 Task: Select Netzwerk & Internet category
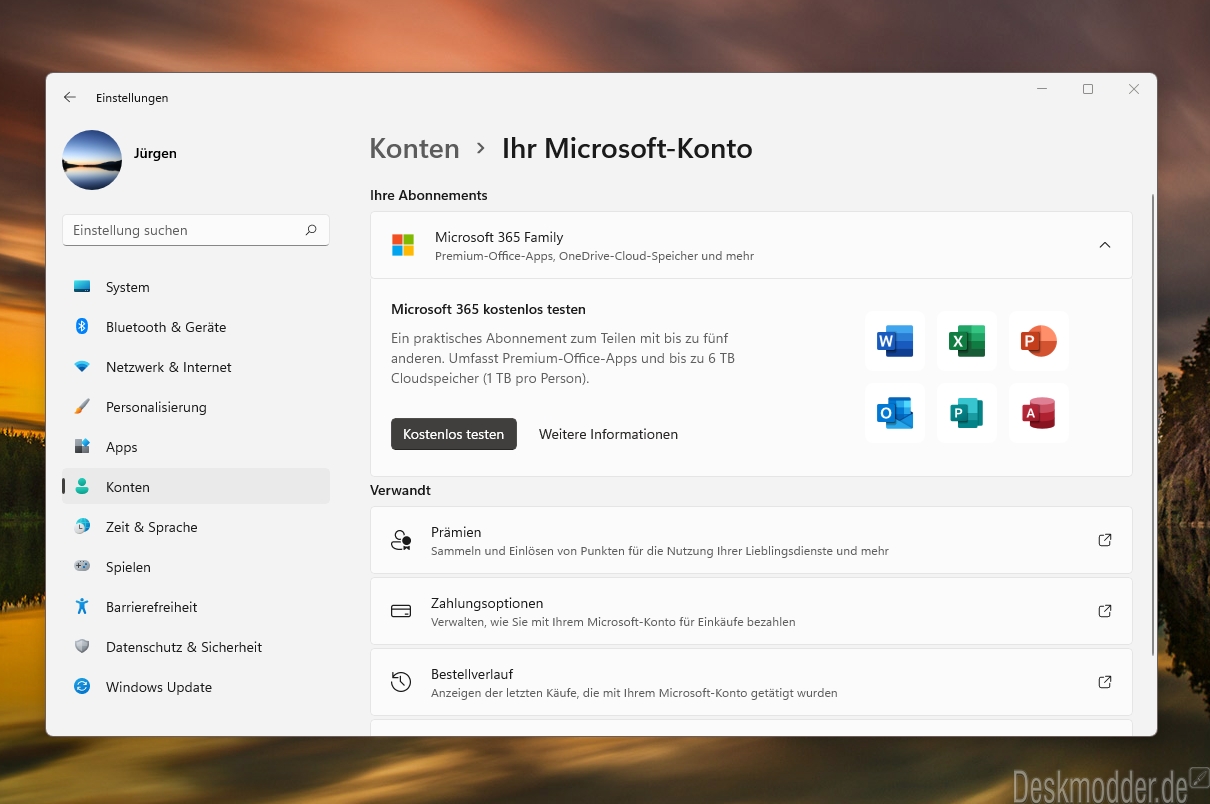click(196, 367)
